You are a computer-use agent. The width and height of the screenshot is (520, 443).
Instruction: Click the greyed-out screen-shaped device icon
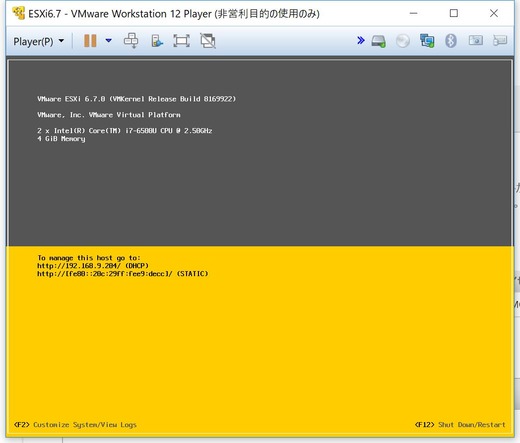476,41
